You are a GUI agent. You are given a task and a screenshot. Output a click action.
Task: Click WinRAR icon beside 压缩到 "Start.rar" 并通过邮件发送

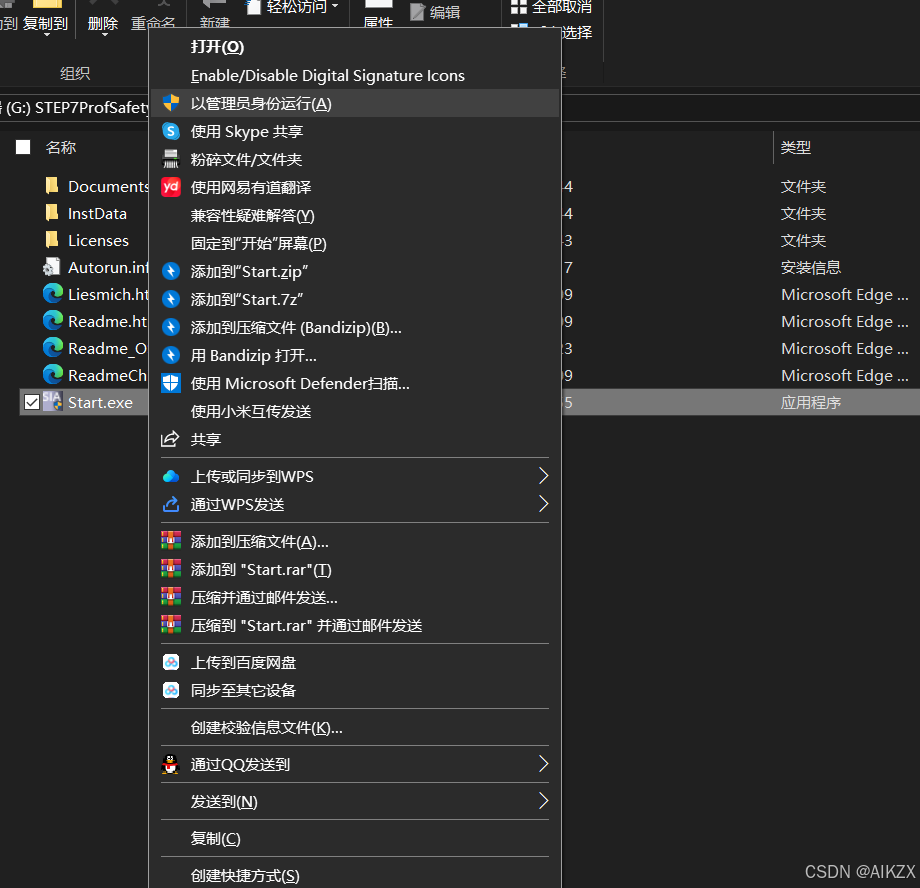(x=171, y=625)
